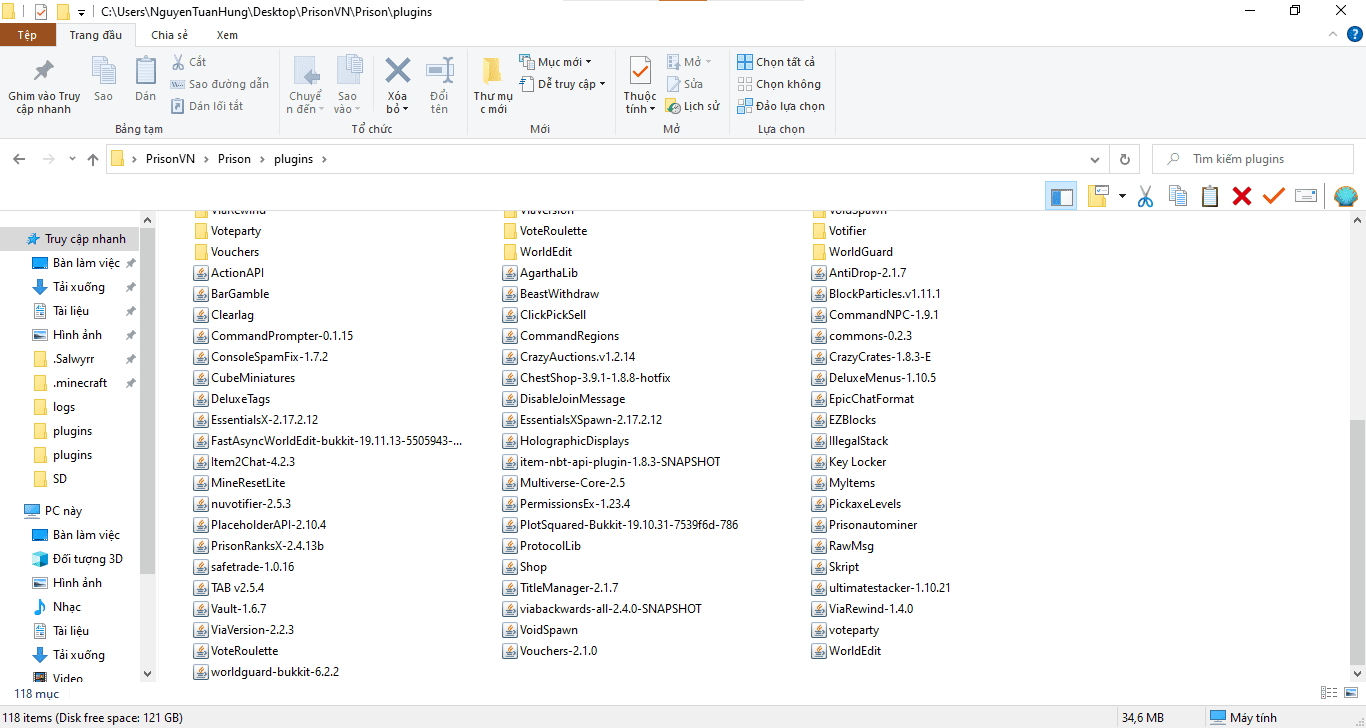Open the Customize Quick Access Toolbar dropdown
Screen dimensions: 1366x728
coord(82,13)
